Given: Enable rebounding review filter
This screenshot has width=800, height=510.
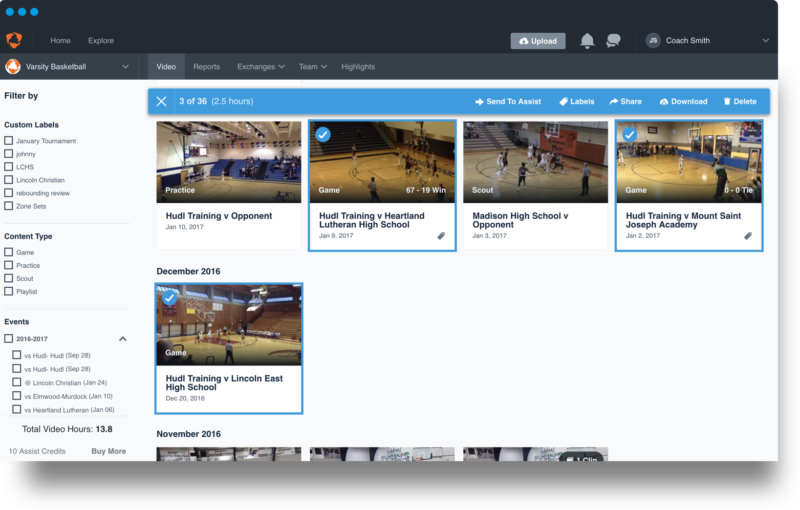Looking at the screenshot, I should click(x=9, y=193).
